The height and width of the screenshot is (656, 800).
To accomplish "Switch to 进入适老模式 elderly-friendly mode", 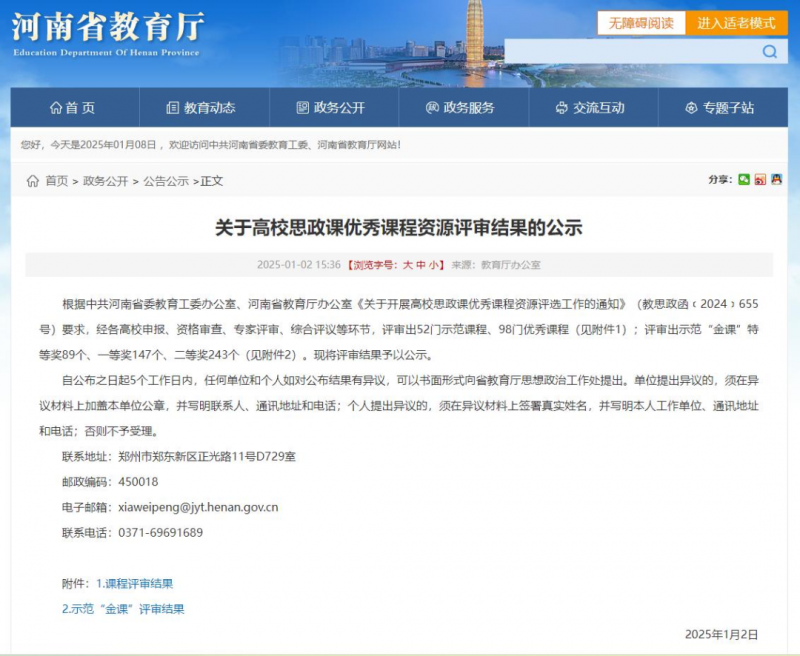I will coord(736,23).
